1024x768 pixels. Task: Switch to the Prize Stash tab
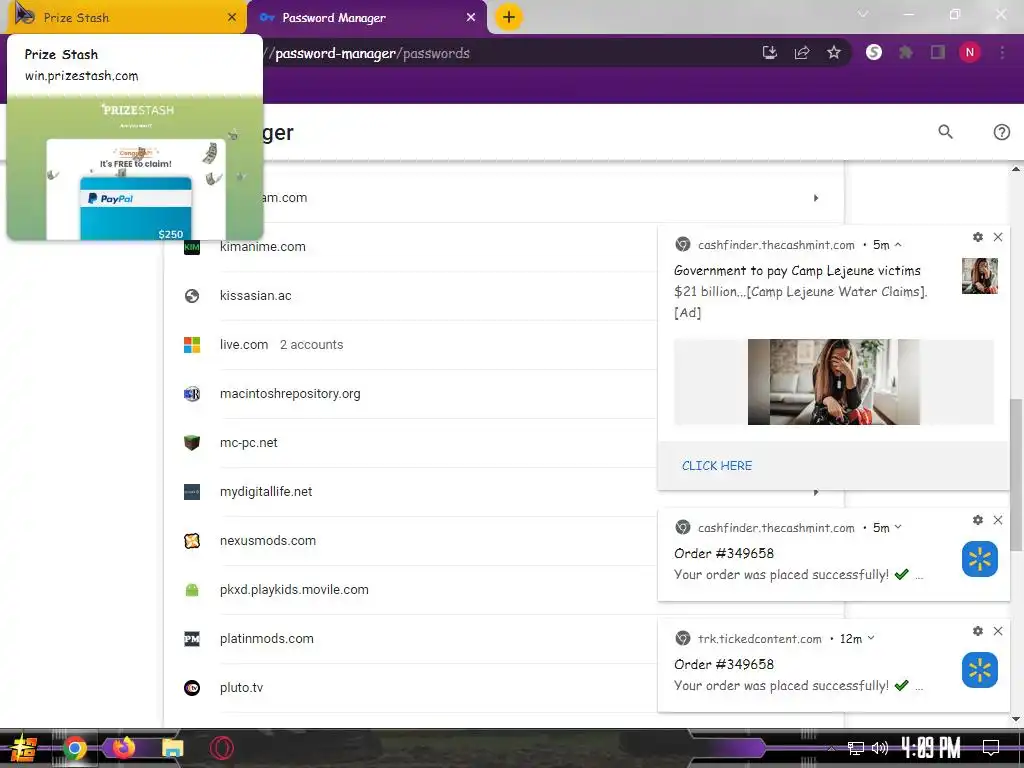[125, 17]
